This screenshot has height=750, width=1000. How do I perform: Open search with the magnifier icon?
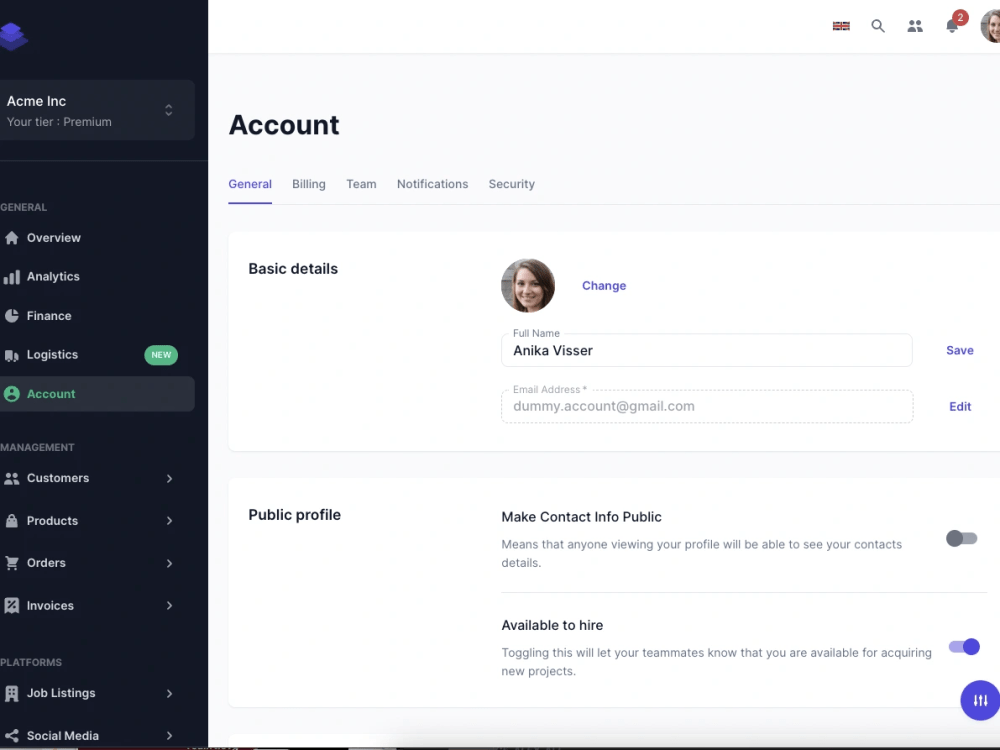(x=878, y=26)
